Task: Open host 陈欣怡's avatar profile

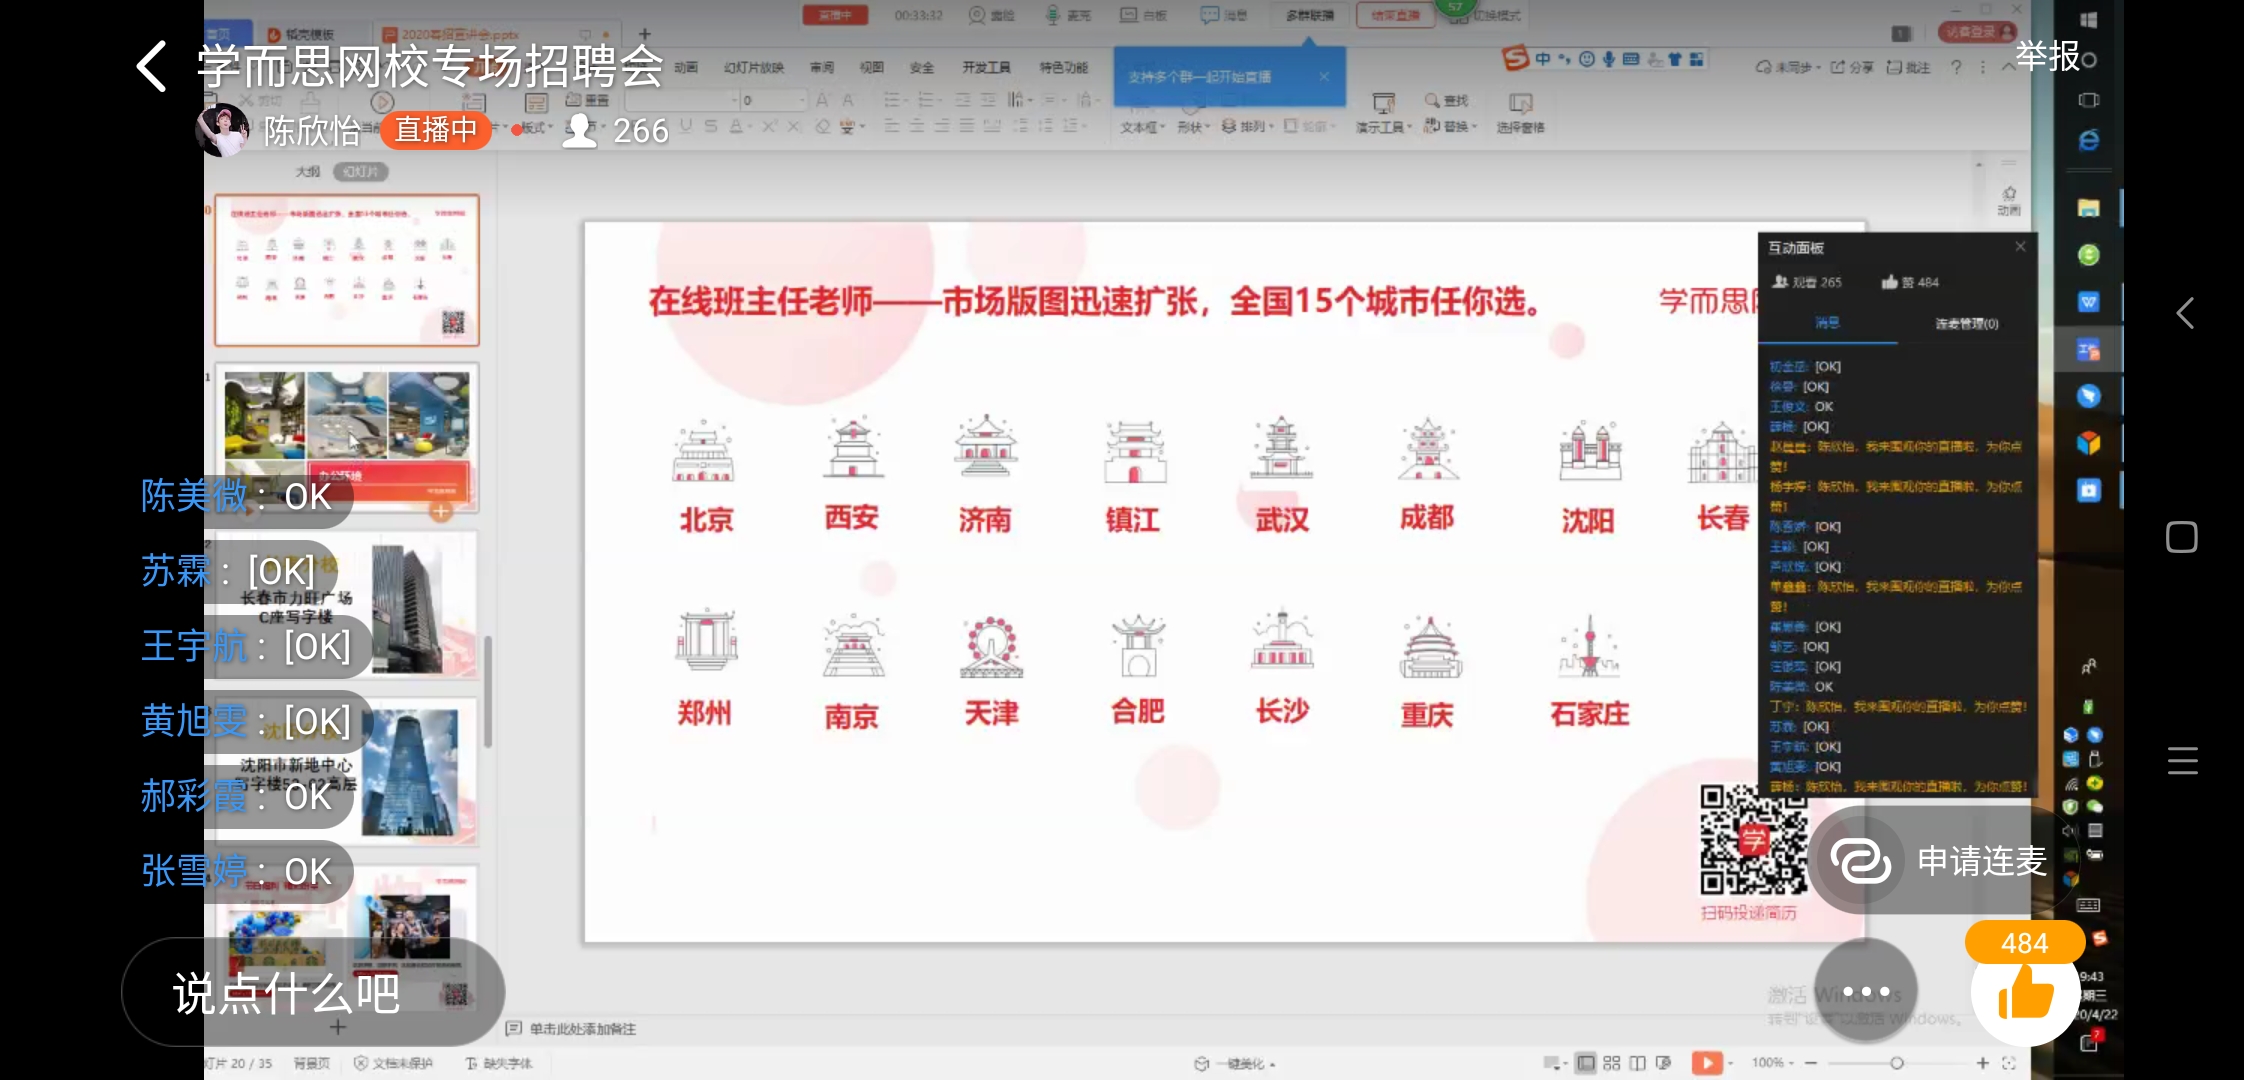Action: click(222, 130)
